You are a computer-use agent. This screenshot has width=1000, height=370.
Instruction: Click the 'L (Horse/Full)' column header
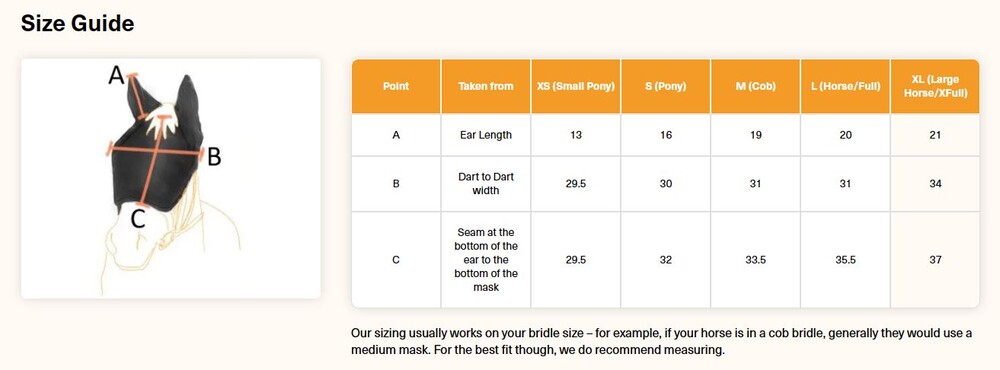[846, 86]
